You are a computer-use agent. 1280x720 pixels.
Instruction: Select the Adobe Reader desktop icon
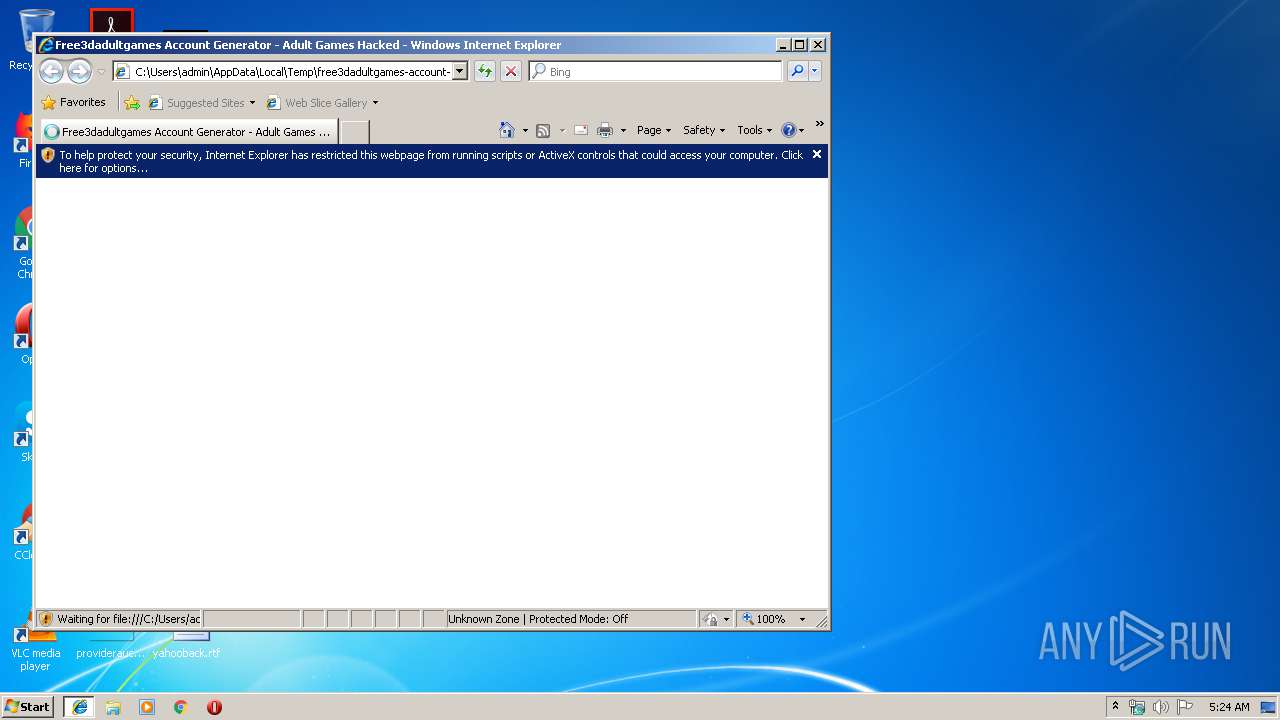click(111, 21)
